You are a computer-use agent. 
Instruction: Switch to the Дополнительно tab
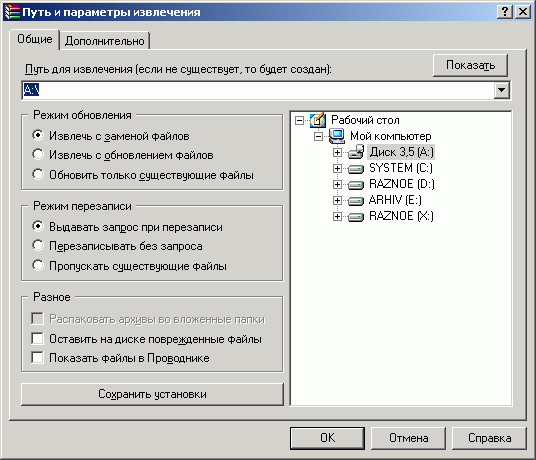(105, 41)
